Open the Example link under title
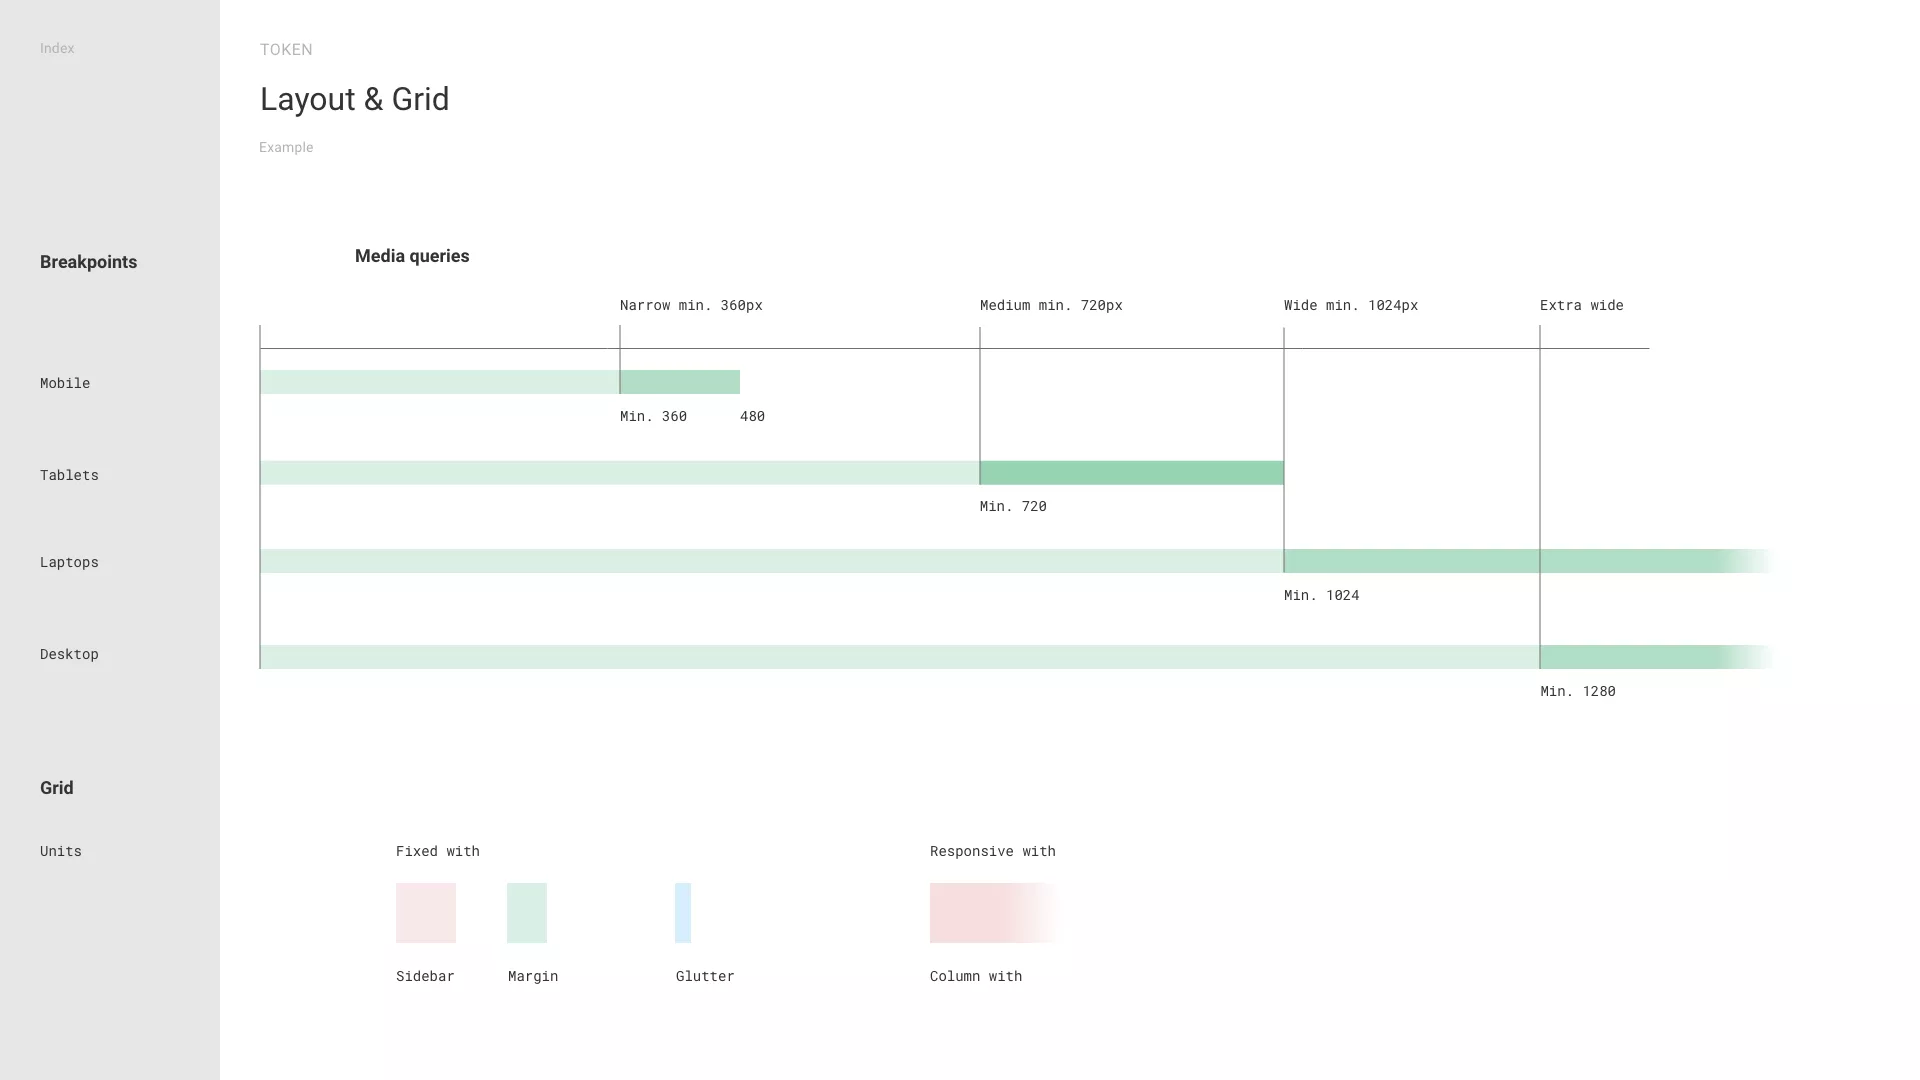This screenshot has height=1080, width=1920. (286, 147)
